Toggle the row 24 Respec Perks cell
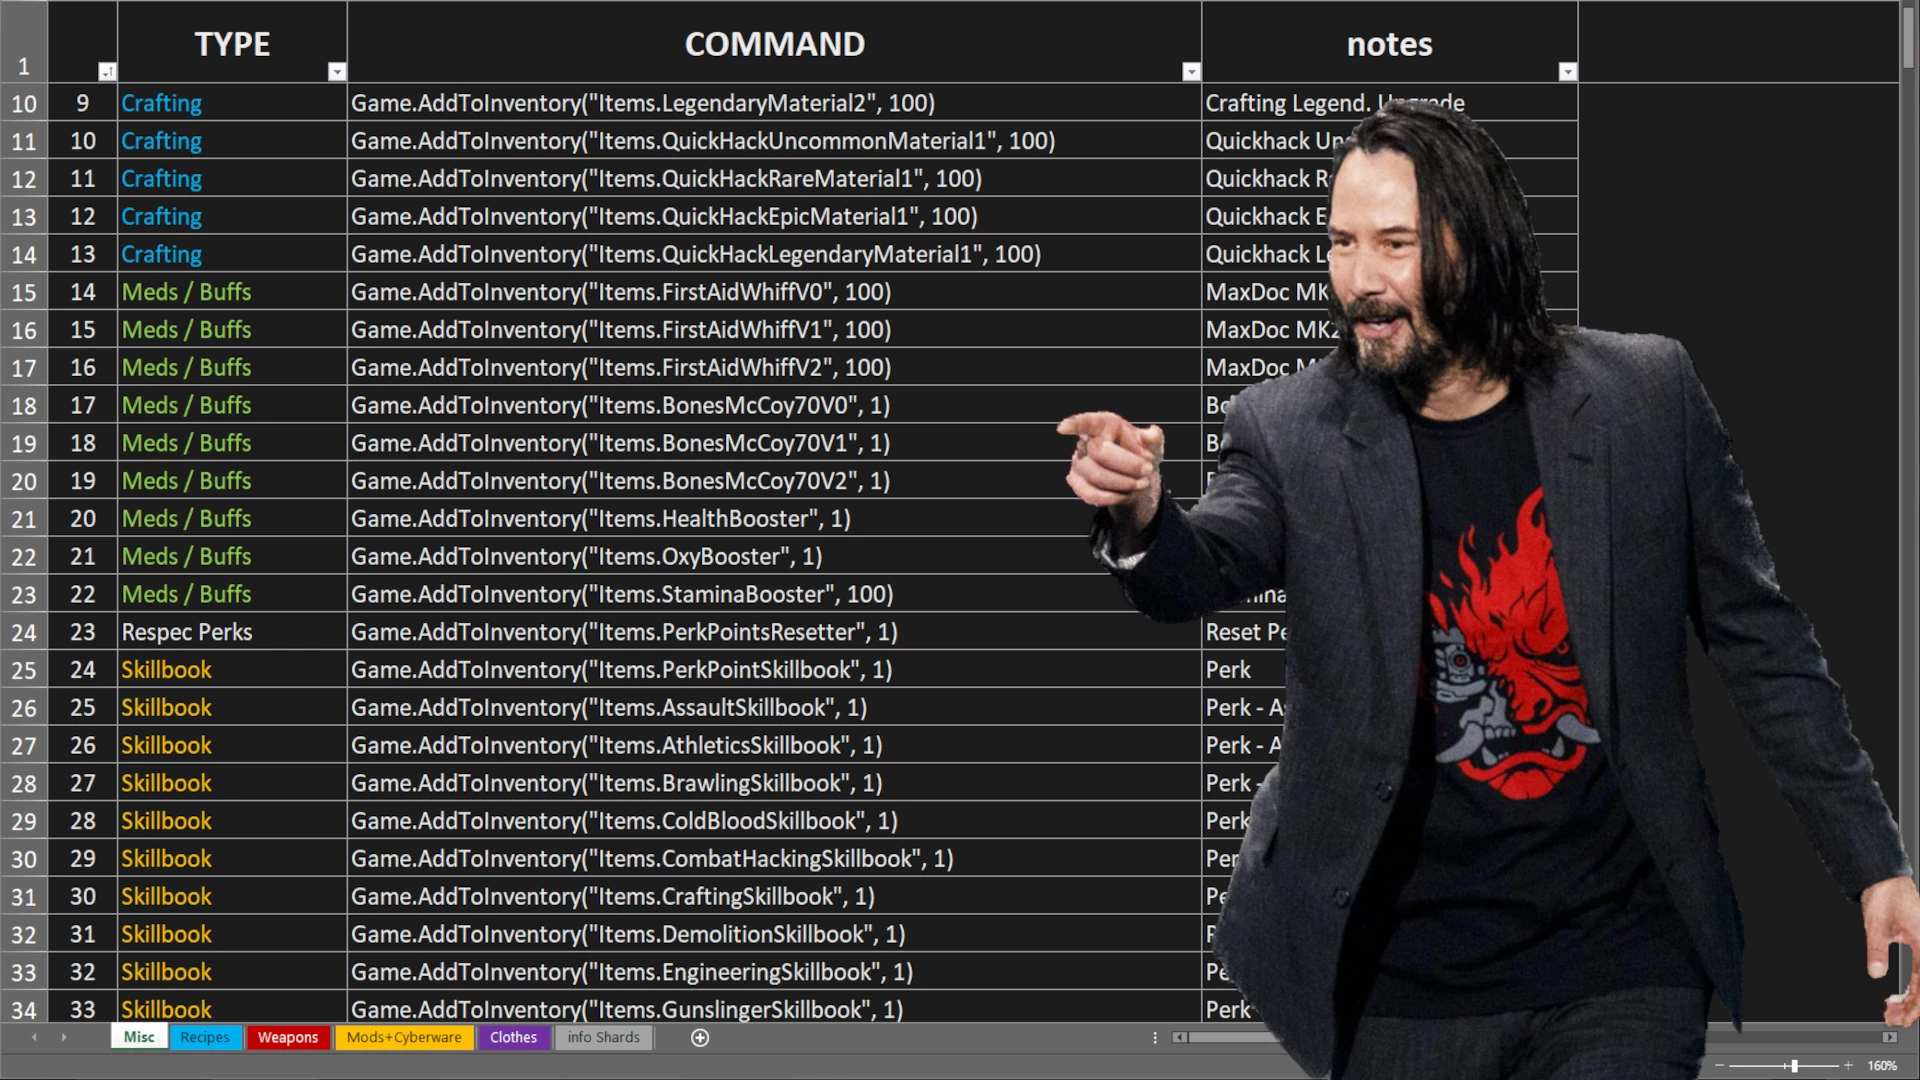Screen dimensions: 1920x1080 (231, 633)
